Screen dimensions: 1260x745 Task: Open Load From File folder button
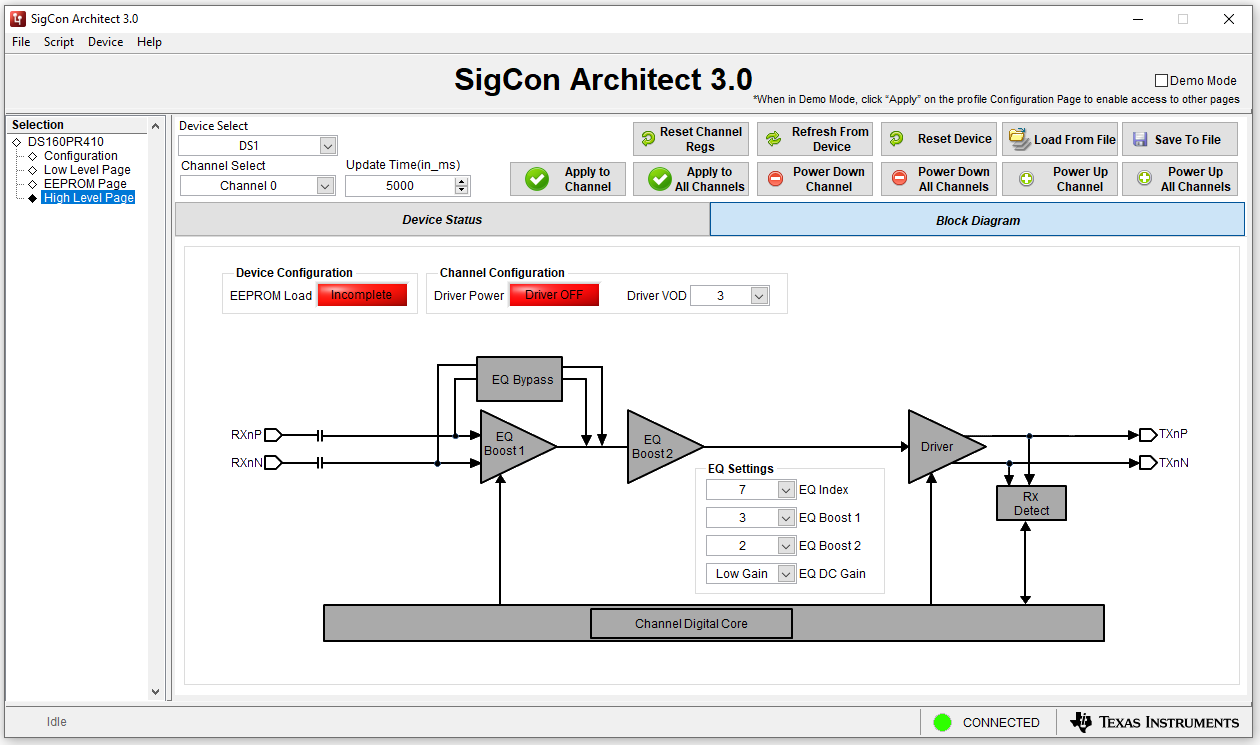click(1061, 139)
